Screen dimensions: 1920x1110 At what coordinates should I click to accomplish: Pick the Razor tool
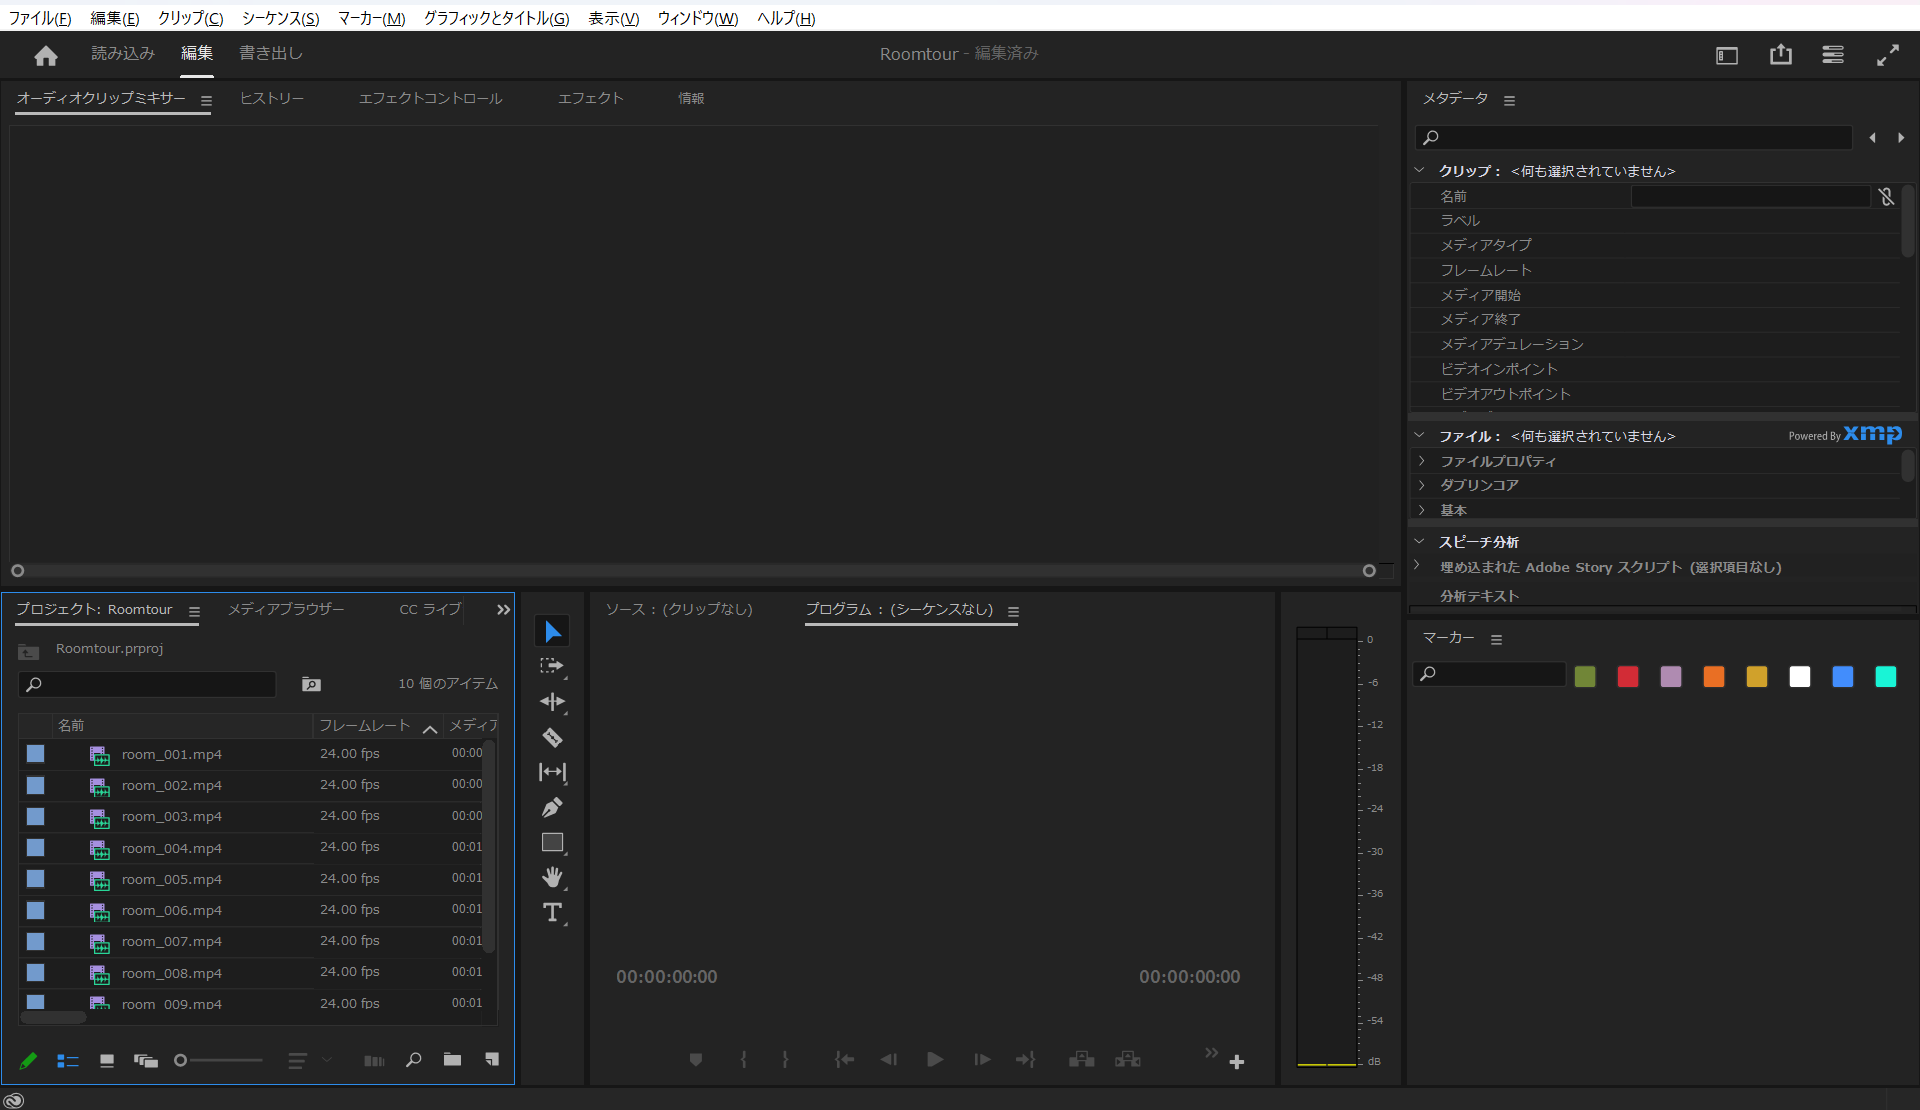point(552,738)
